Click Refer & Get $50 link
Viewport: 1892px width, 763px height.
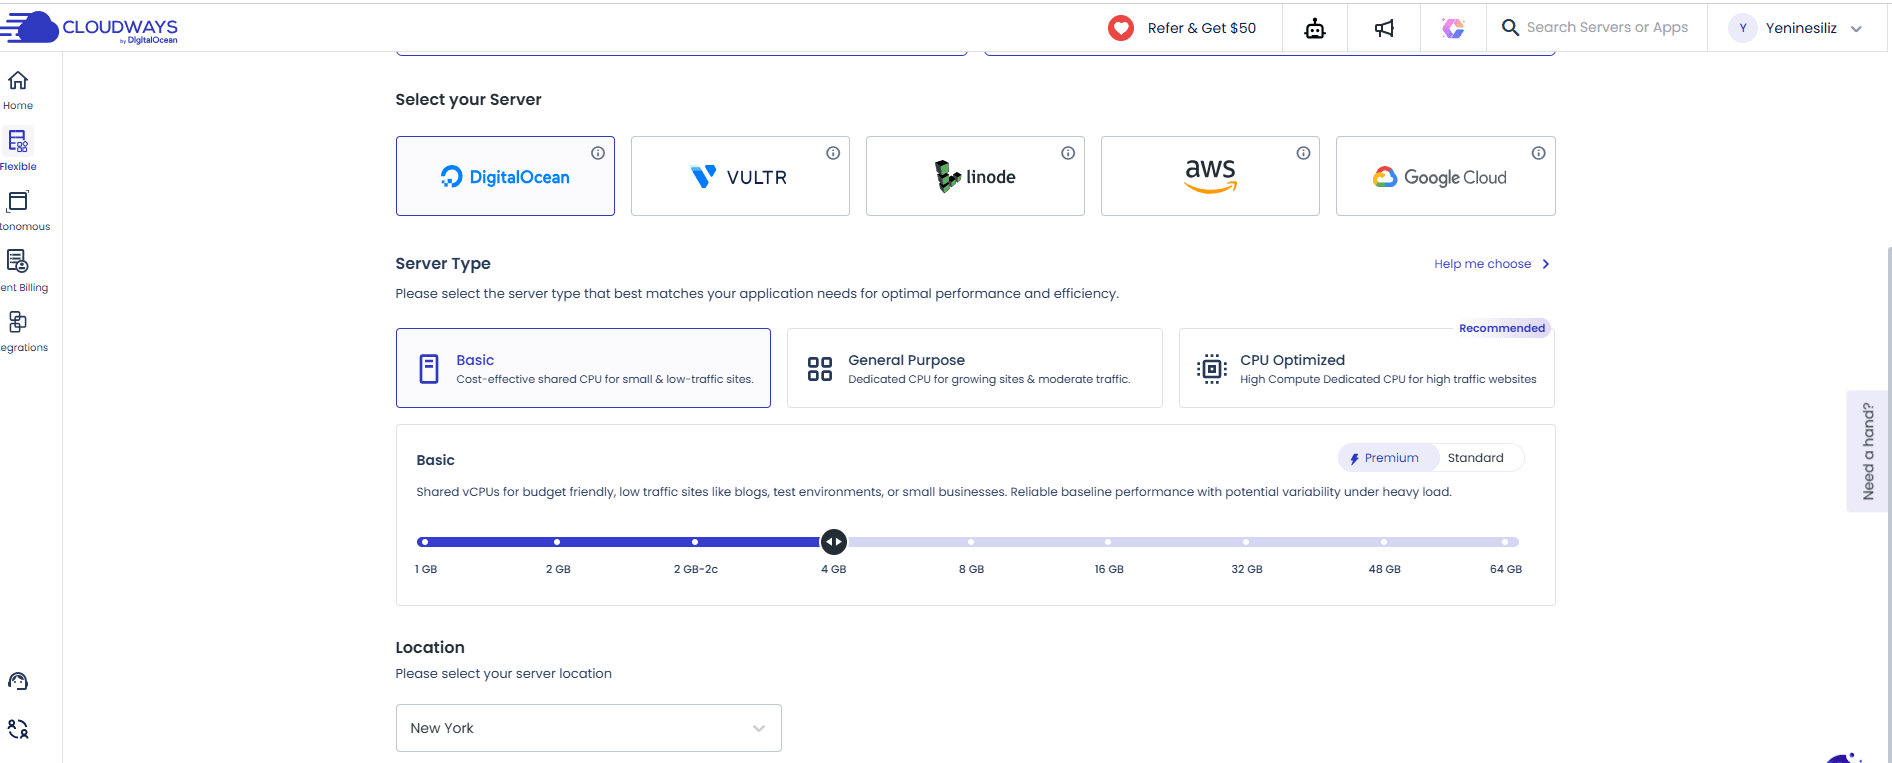[1183, 28]
